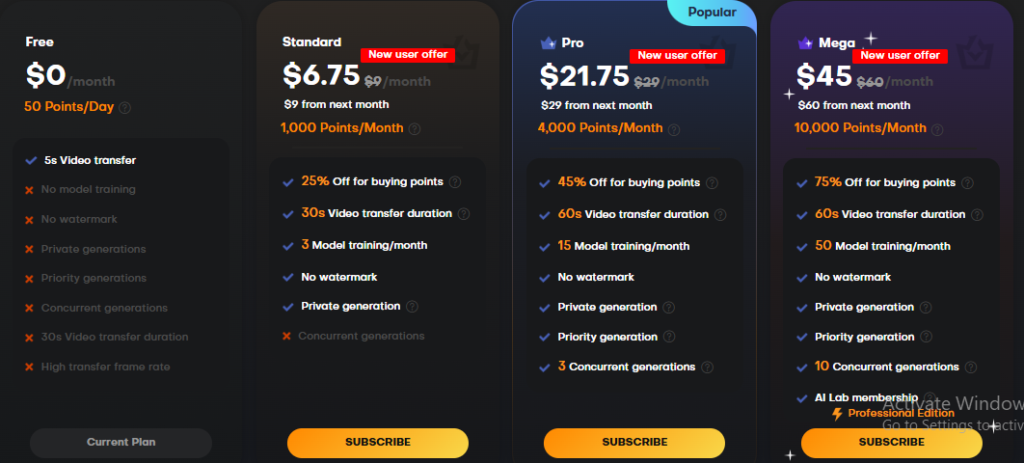
Task: Click info icon beside 3 Concurrent generations
Action: [707, 367]
